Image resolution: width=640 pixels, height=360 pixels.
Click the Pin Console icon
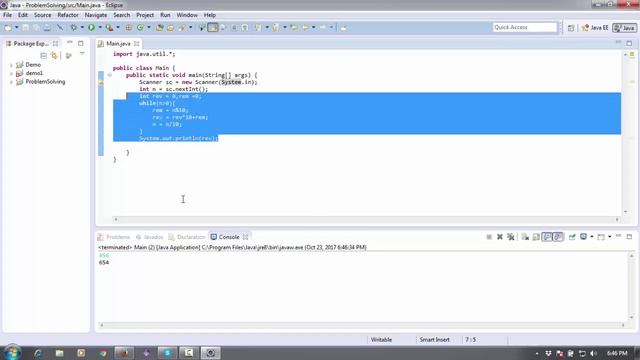coord(572,237)
